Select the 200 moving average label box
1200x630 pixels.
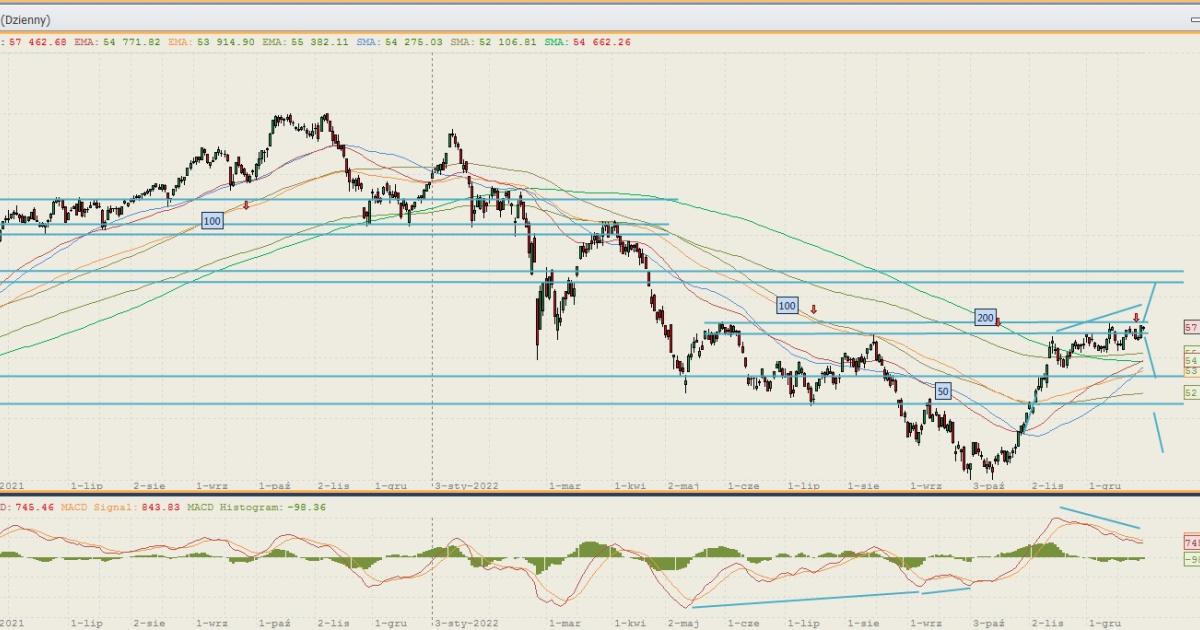point(985,318)
